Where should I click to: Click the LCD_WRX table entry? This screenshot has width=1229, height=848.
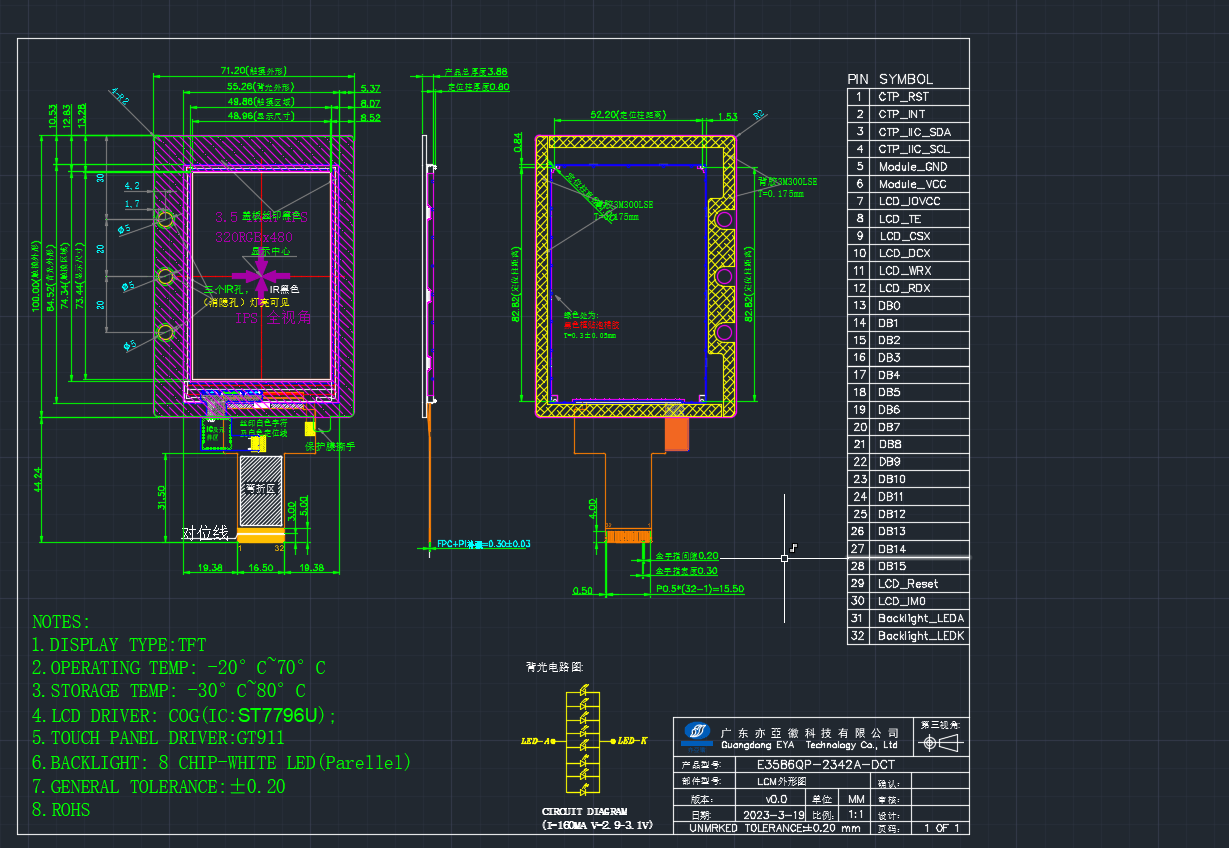905,271
